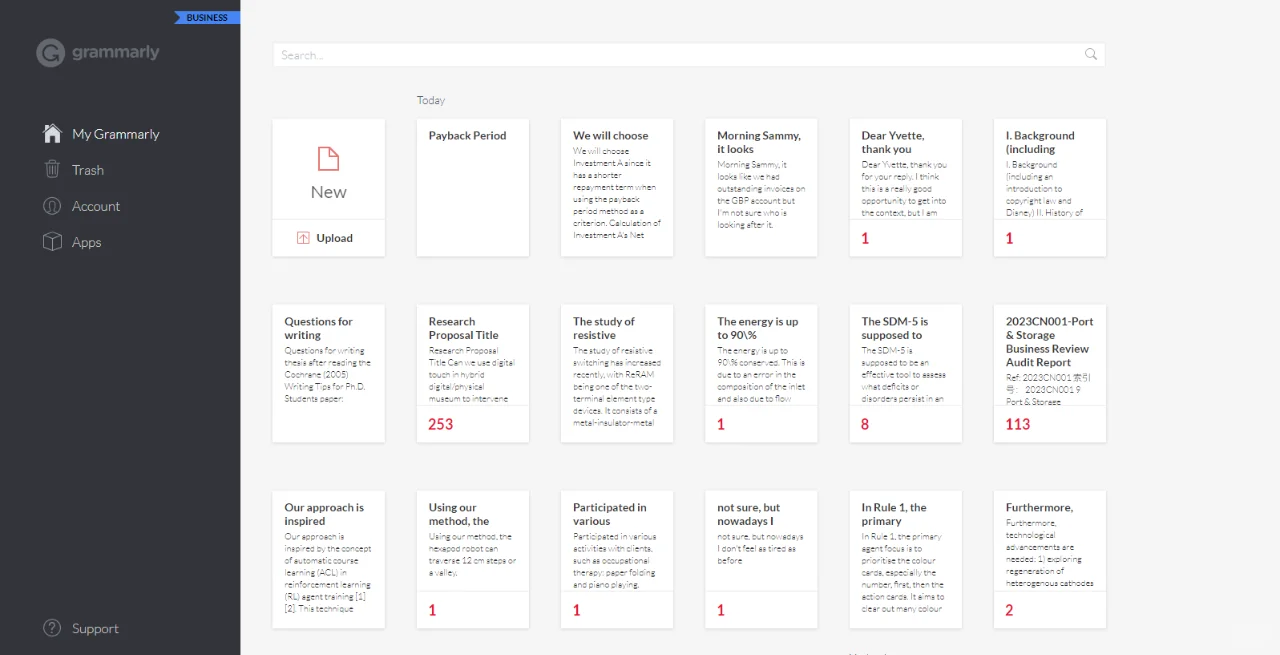Click alert count 2 on Furthermore card
Image resolution: width=1280 pixels, height=655 pixels.
1009,610
